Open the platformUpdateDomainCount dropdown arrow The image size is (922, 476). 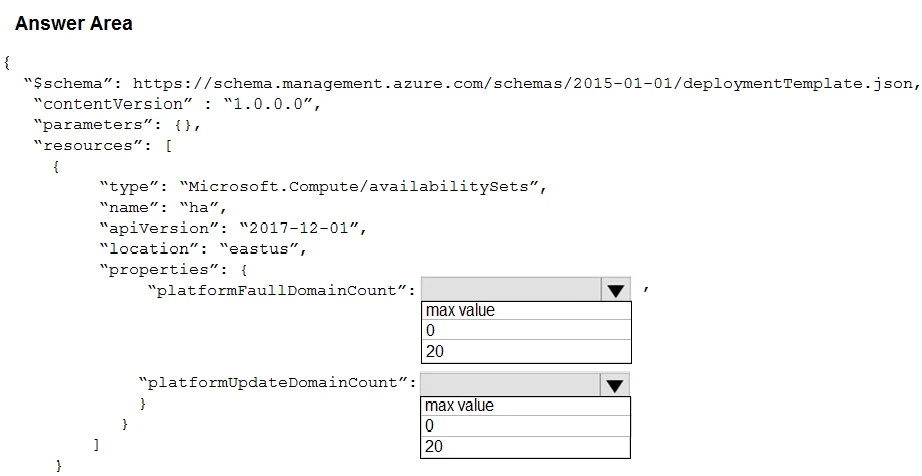click(x=615, y=385)
